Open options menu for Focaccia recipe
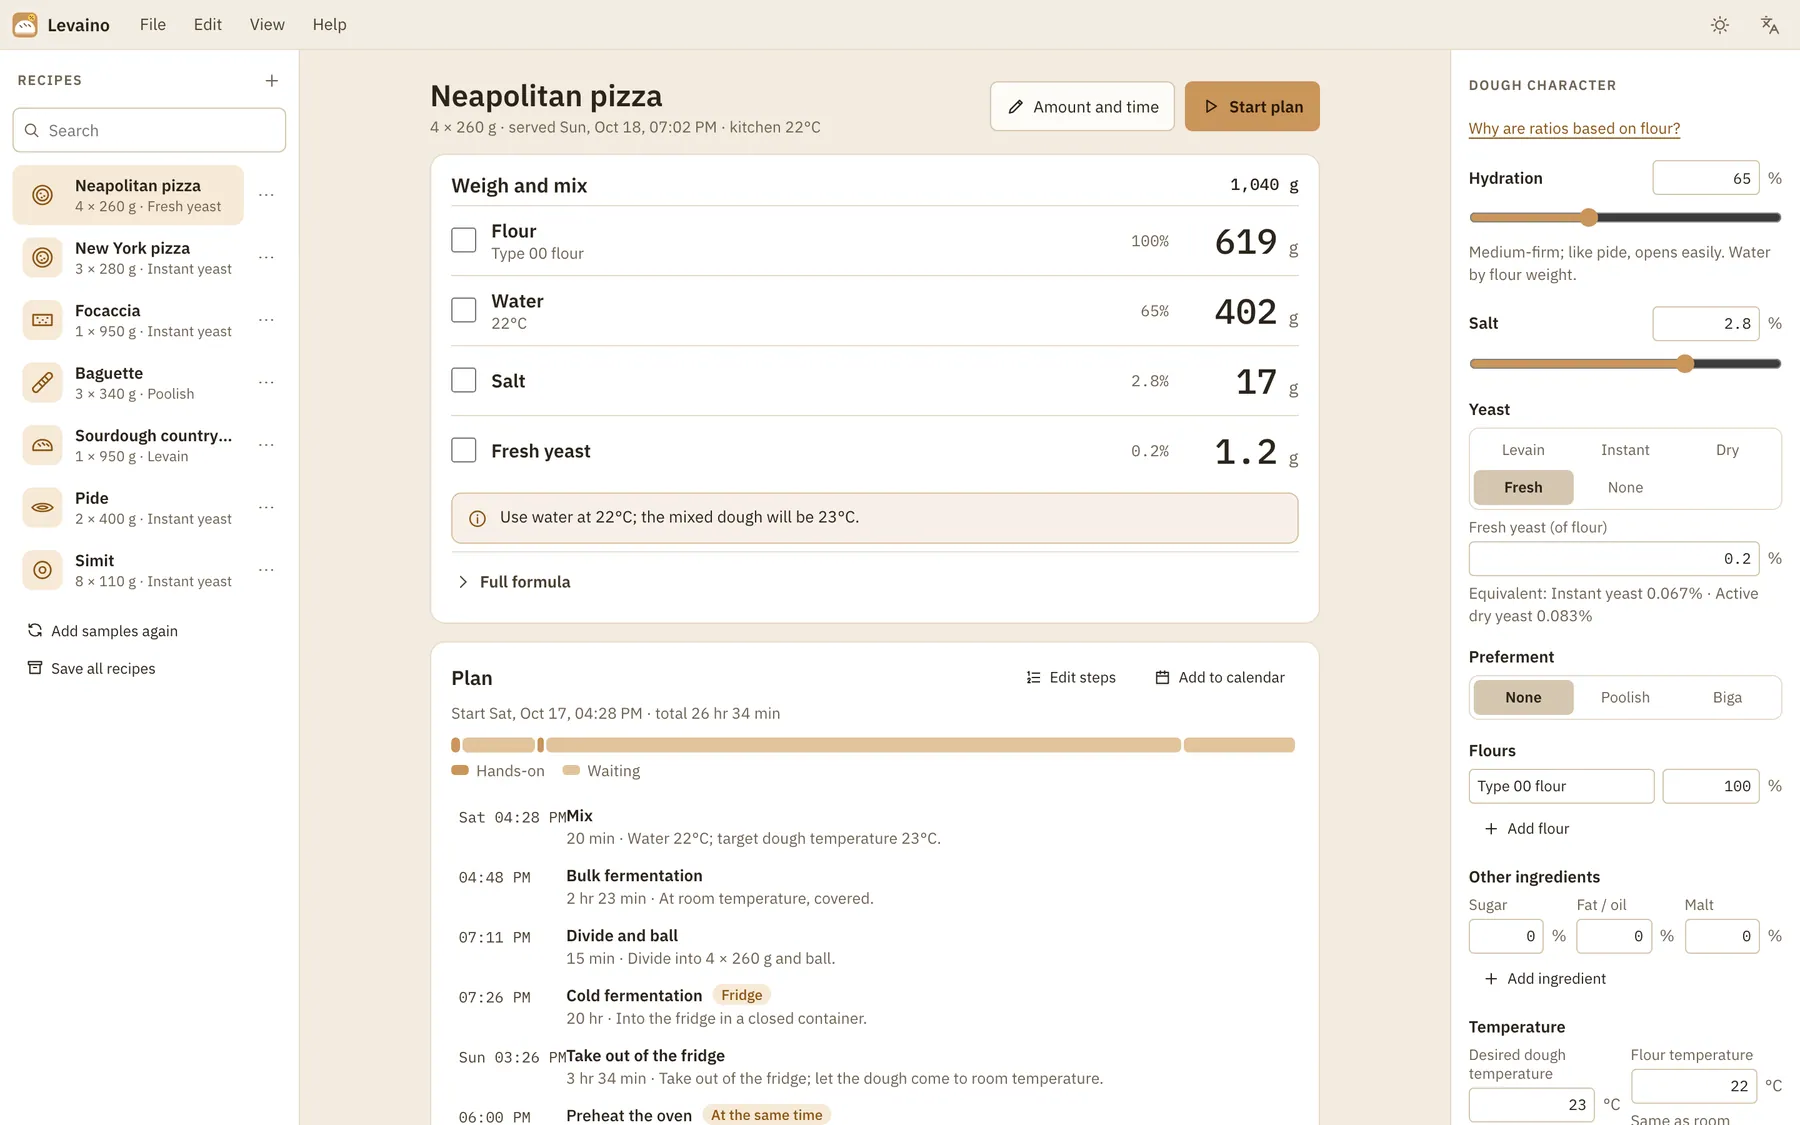The image size is (1800, 1125). click(x=266, y=320)
